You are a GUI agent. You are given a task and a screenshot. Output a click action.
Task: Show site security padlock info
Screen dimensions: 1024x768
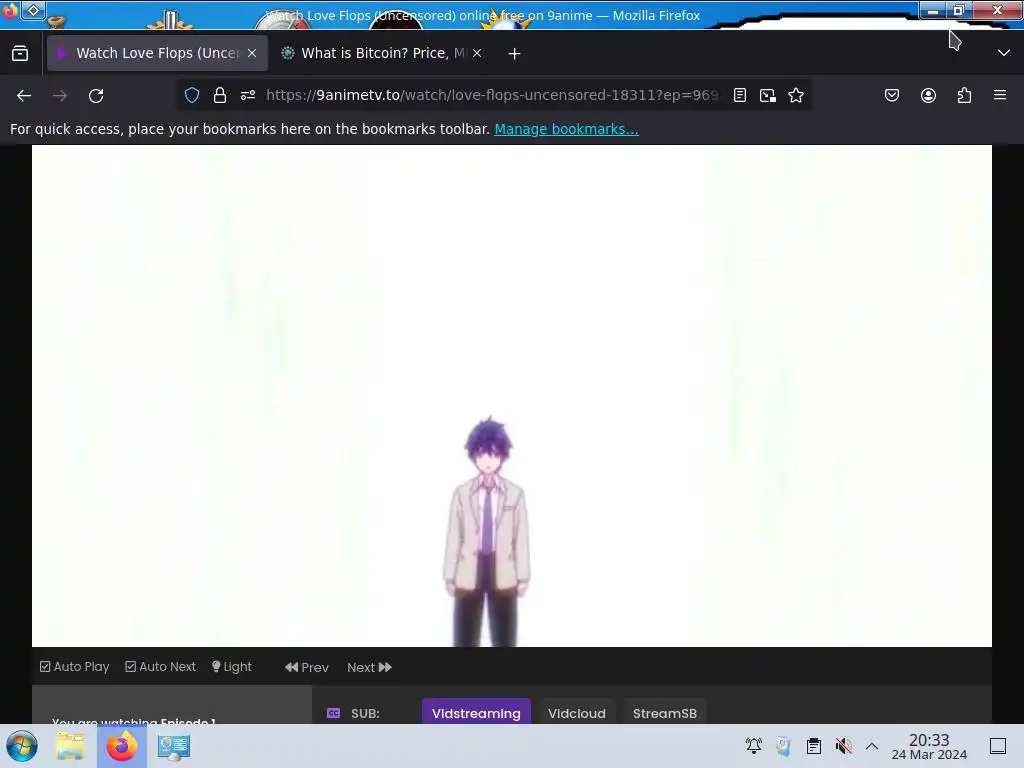[220, 95]
